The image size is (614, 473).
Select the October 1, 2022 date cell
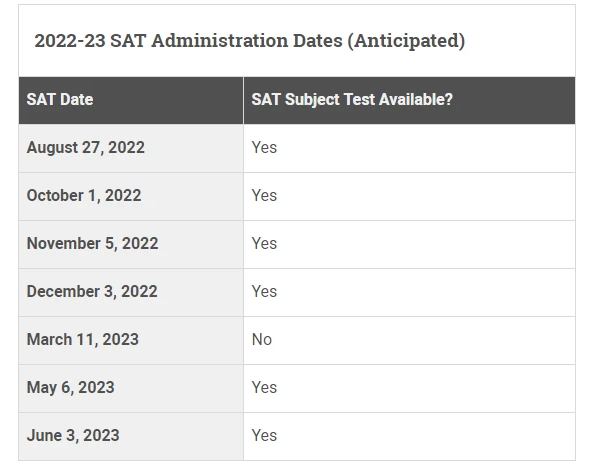pyautogui.click(x=84, y=196)
